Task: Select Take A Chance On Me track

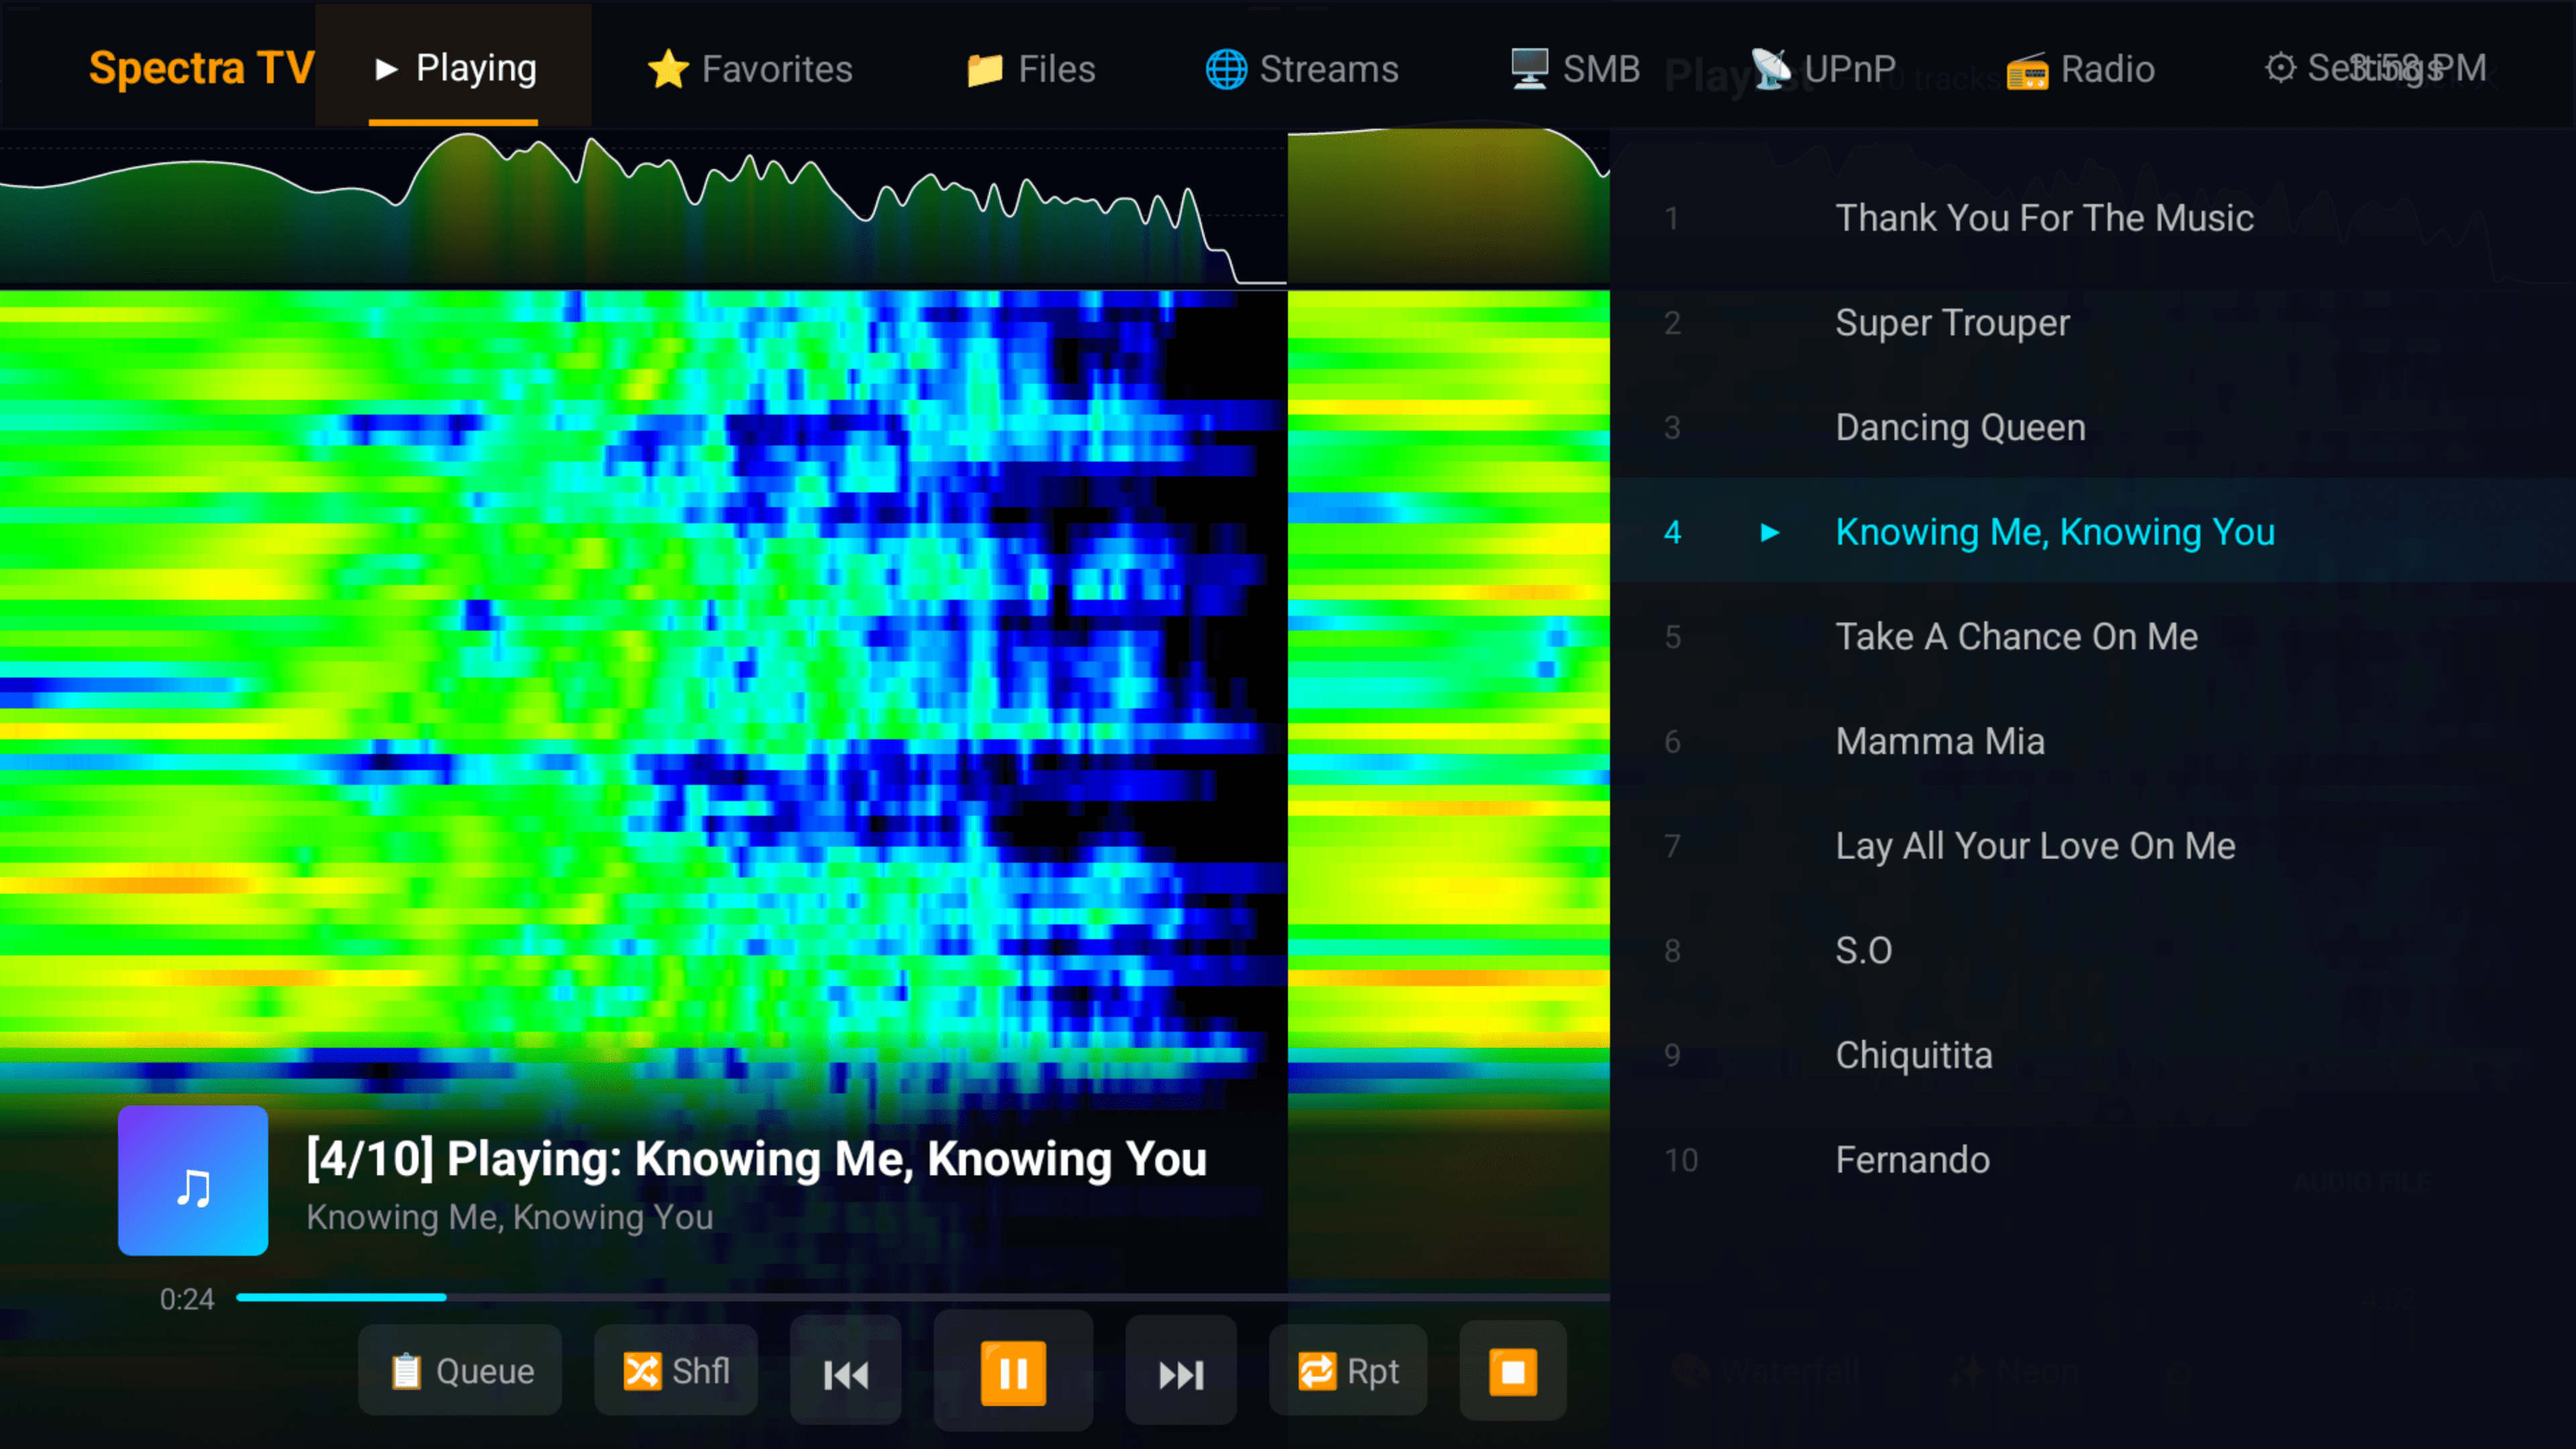Action: click(2016, 637)
